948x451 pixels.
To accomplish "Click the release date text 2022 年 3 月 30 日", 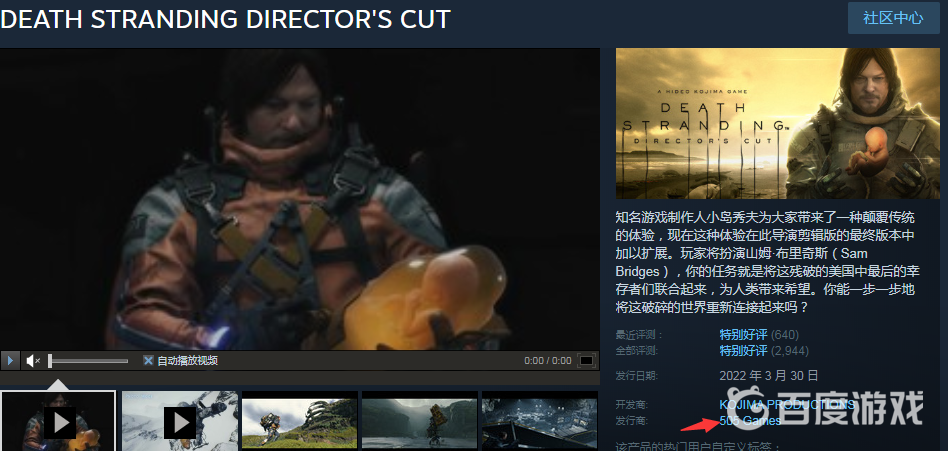I will click(768, 375).
